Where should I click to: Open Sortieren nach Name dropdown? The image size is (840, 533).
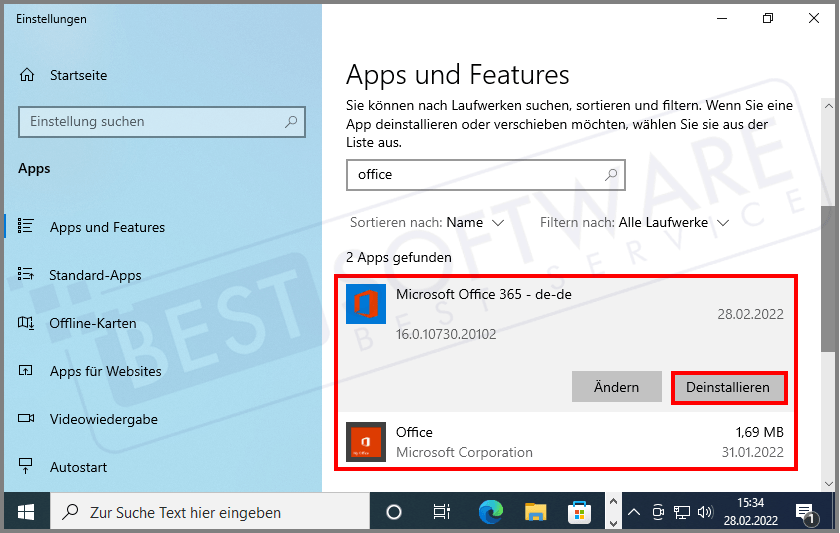click(427, 222)
